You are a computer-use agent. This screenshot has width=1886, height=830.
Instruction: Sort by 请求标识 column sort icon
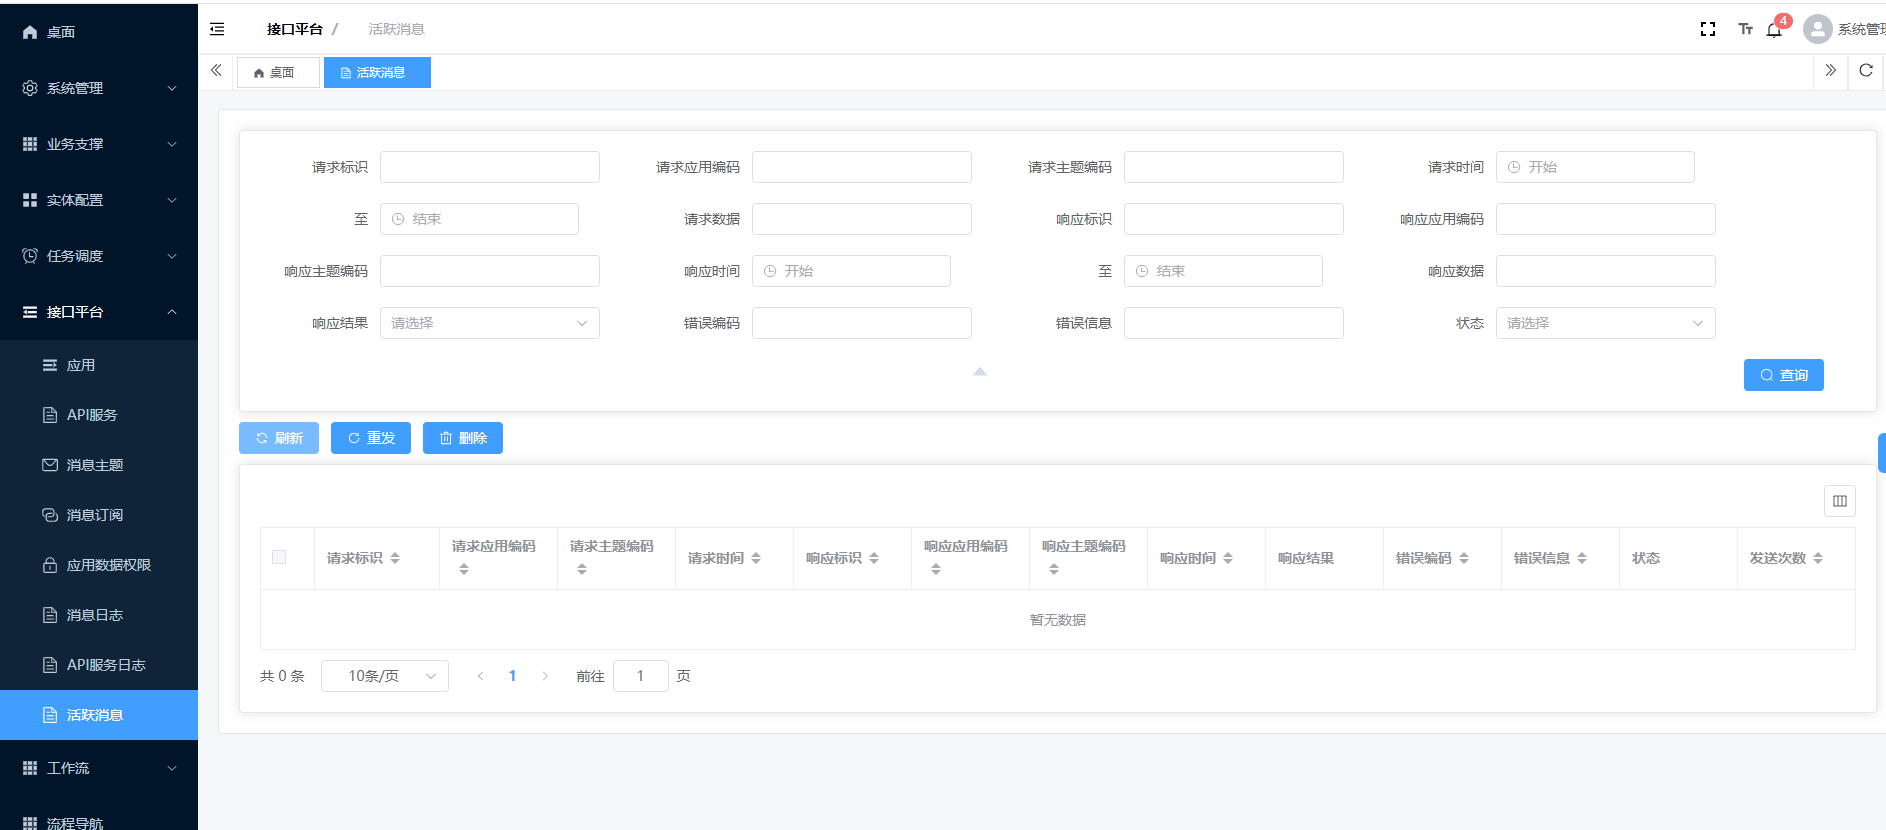pyautogui.click(x=395, y=558)
